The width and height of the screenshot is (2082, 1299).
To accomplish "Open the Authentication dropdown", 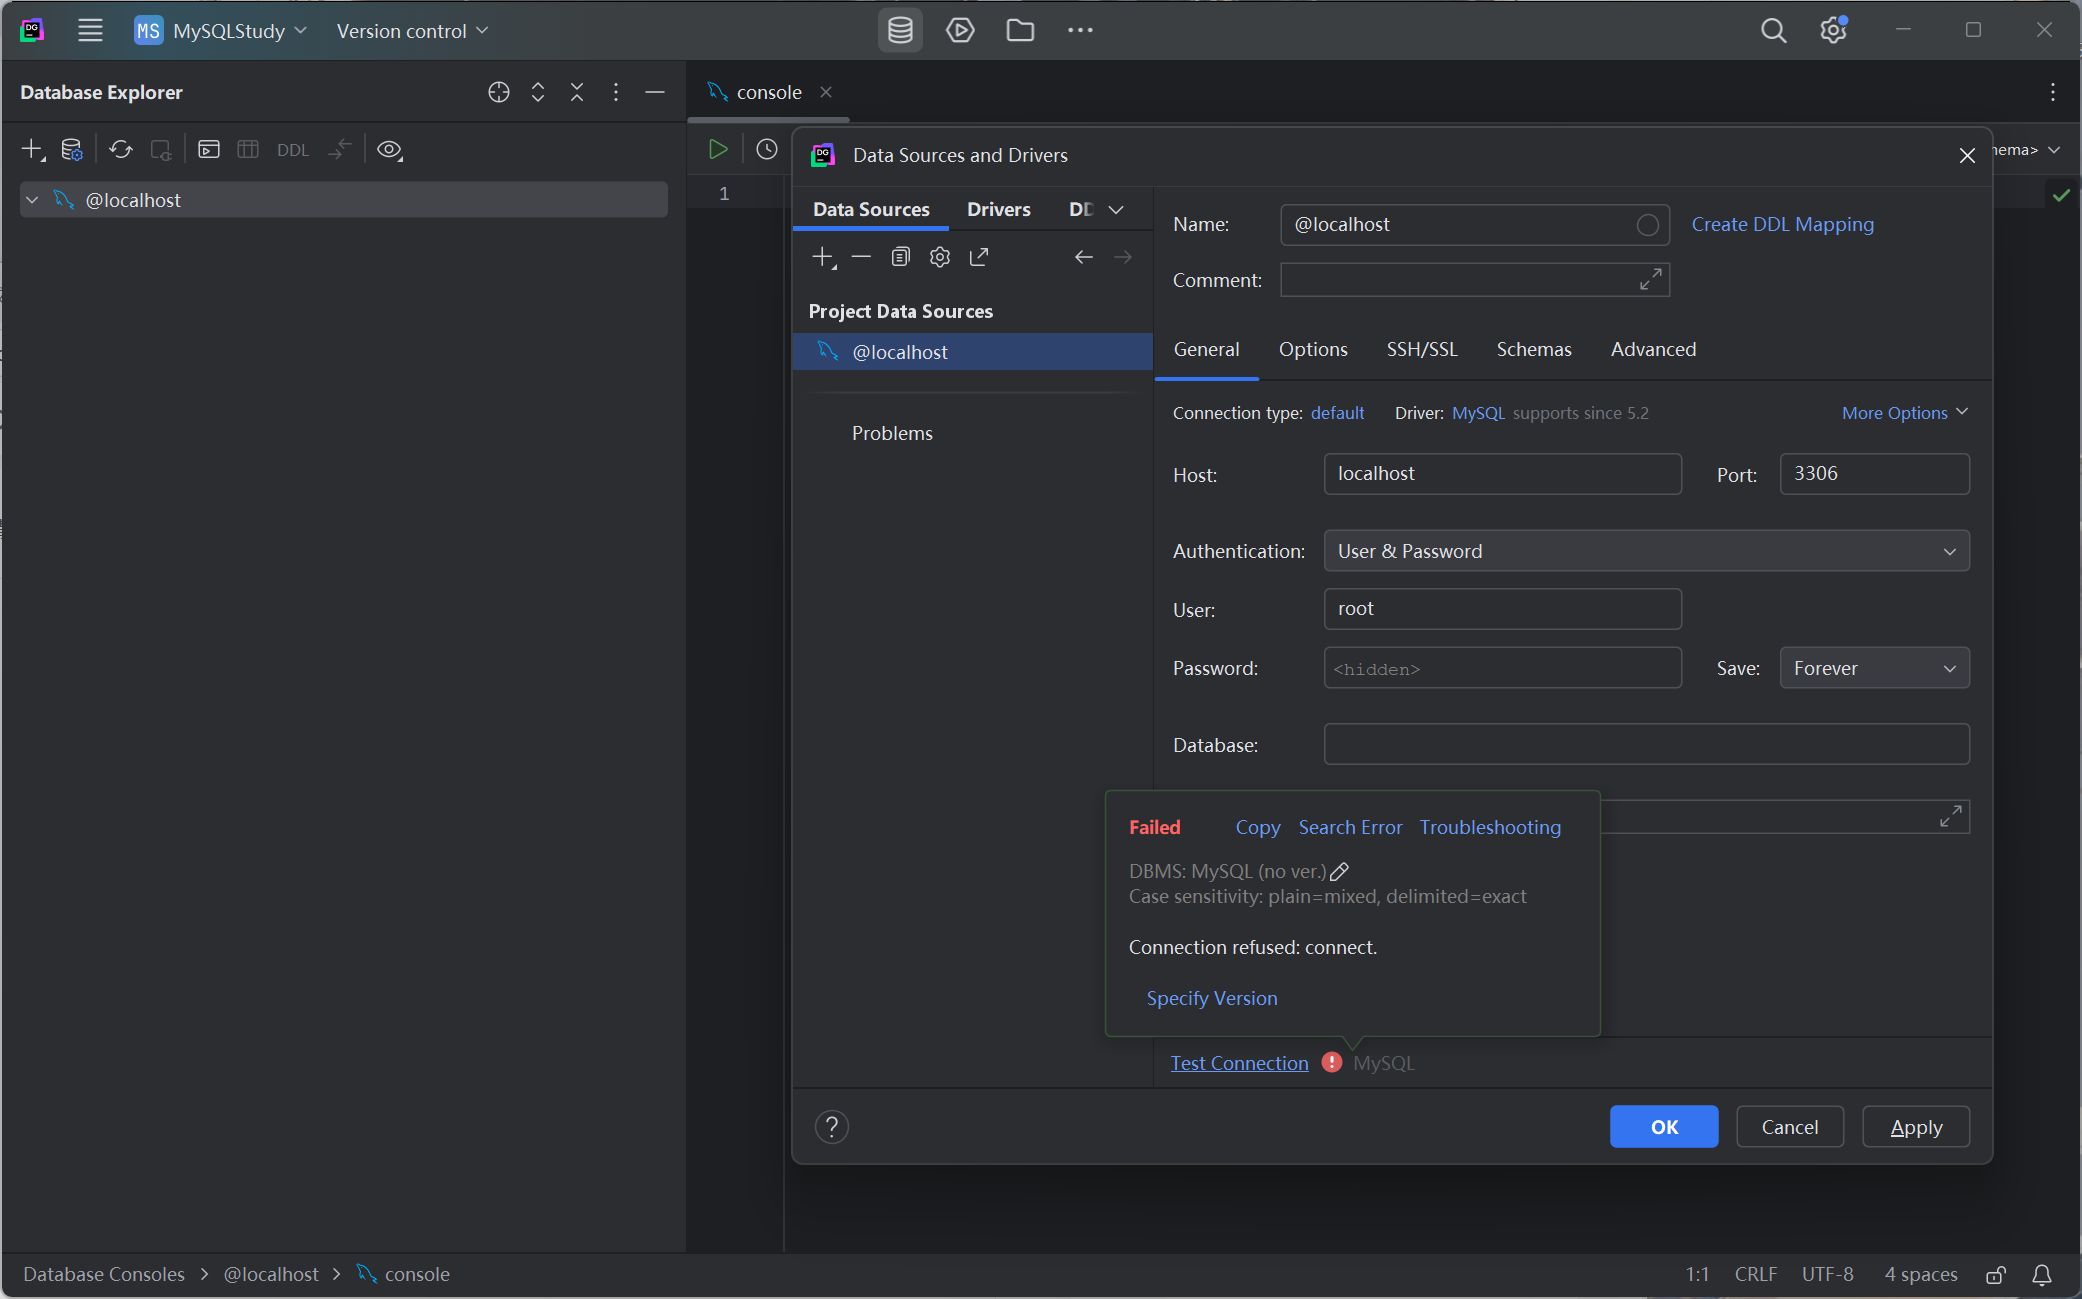I will [1646, 551].
